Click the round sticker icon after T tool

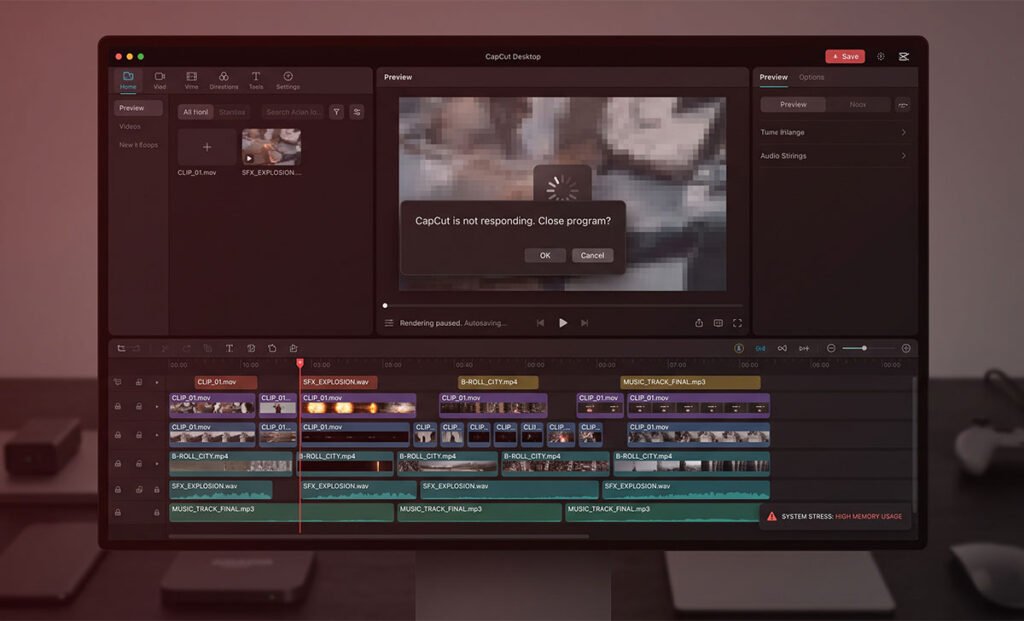251,349
